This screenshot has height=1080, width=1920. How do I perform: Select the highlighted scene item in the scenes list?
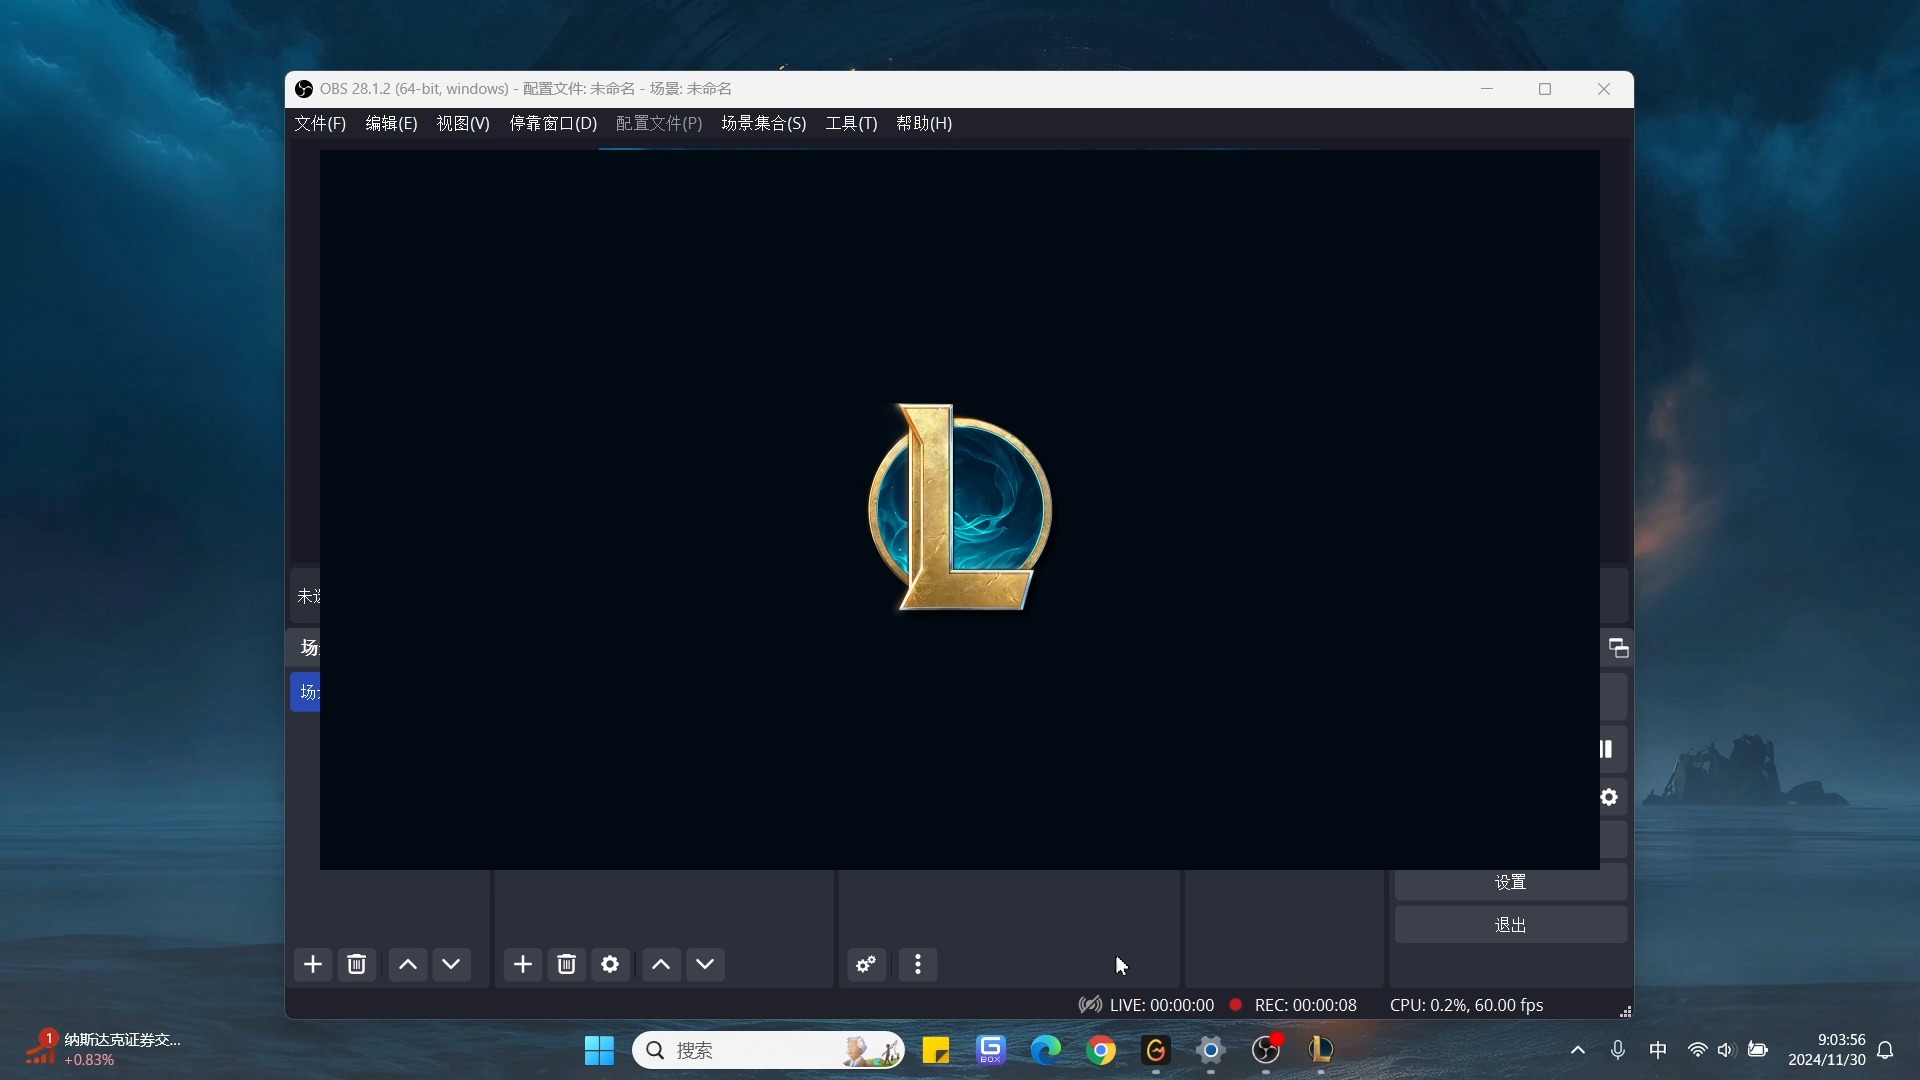(x=305, y=692)
